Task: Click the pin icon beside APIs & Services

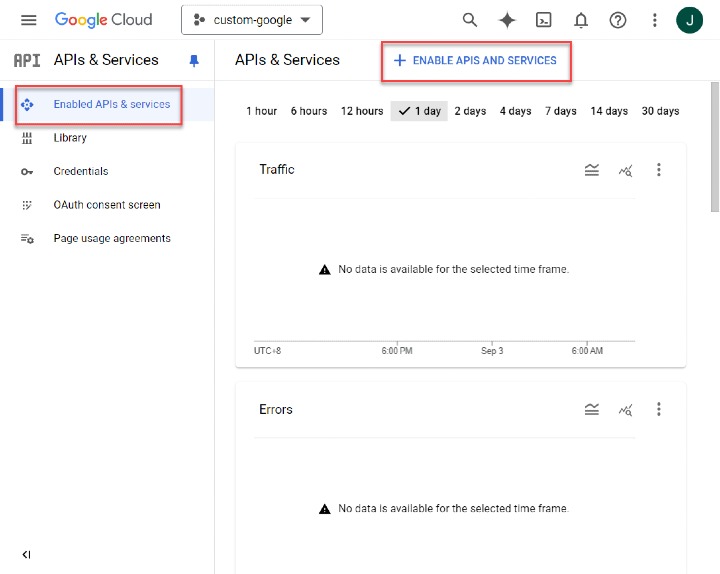Action: point(194,60)
